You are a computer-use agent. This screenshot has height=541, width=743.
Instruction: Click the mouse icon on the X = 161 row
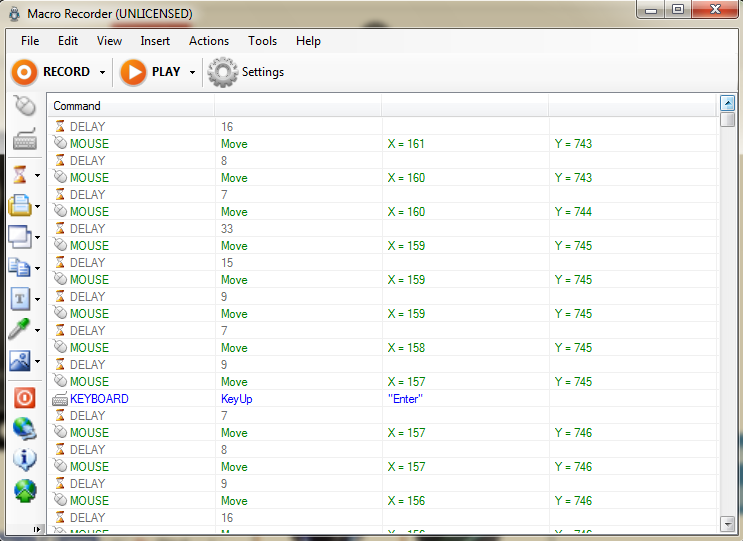[x=60, y=143]
